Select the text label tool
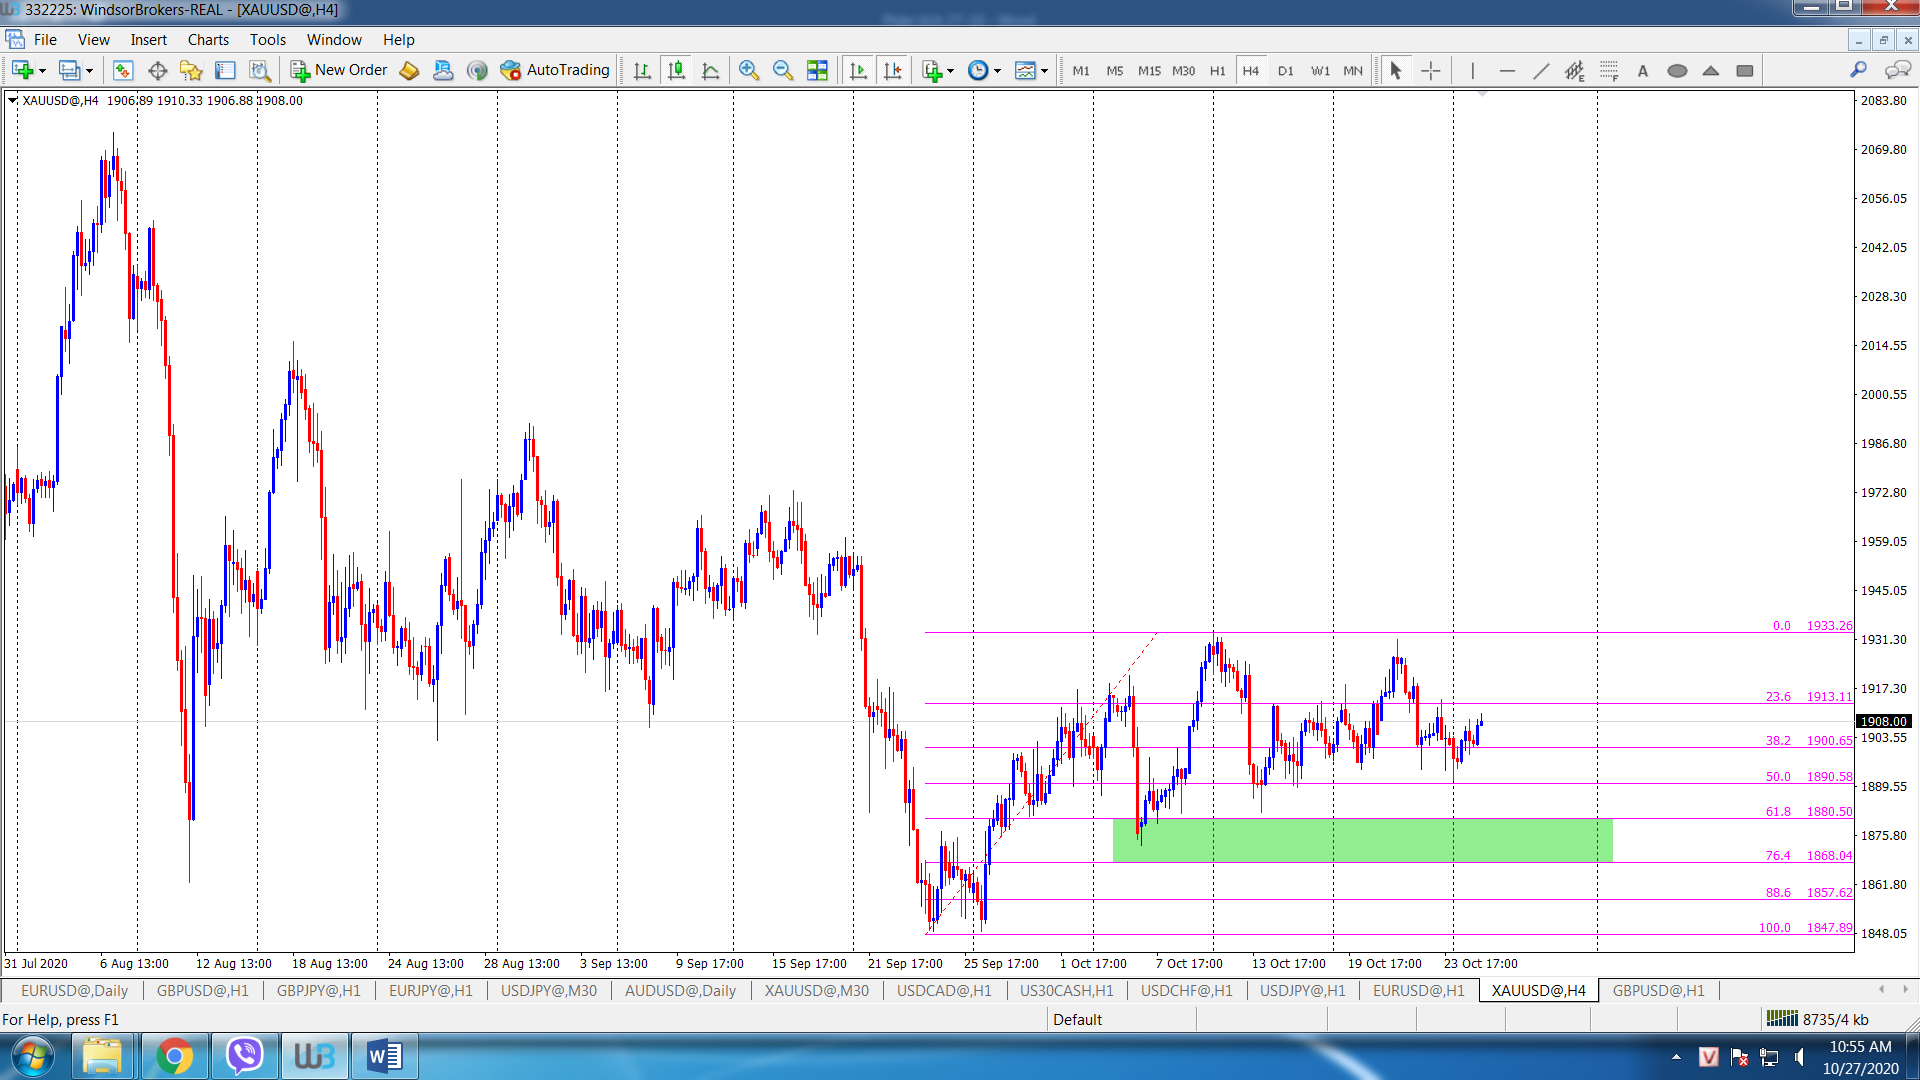Screen dimensions: 1920x1080 coord(1643,70)
